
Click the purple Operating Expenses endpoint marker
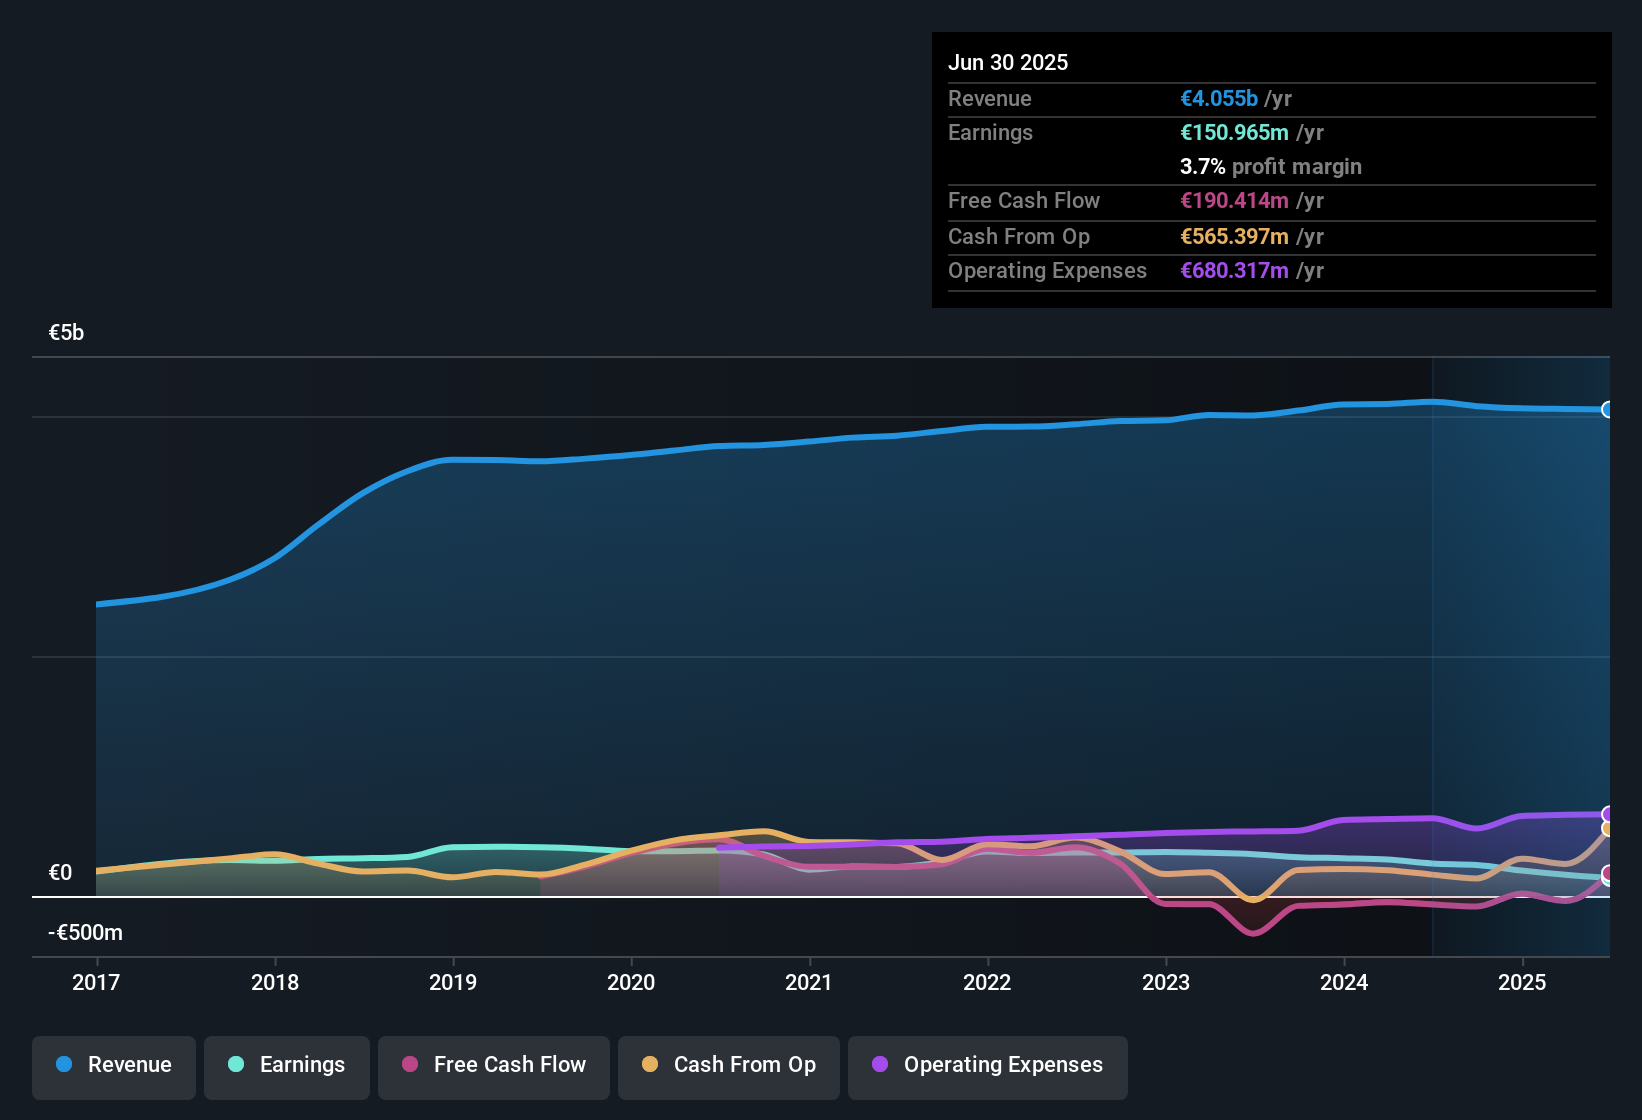(x=1608, y=814)
